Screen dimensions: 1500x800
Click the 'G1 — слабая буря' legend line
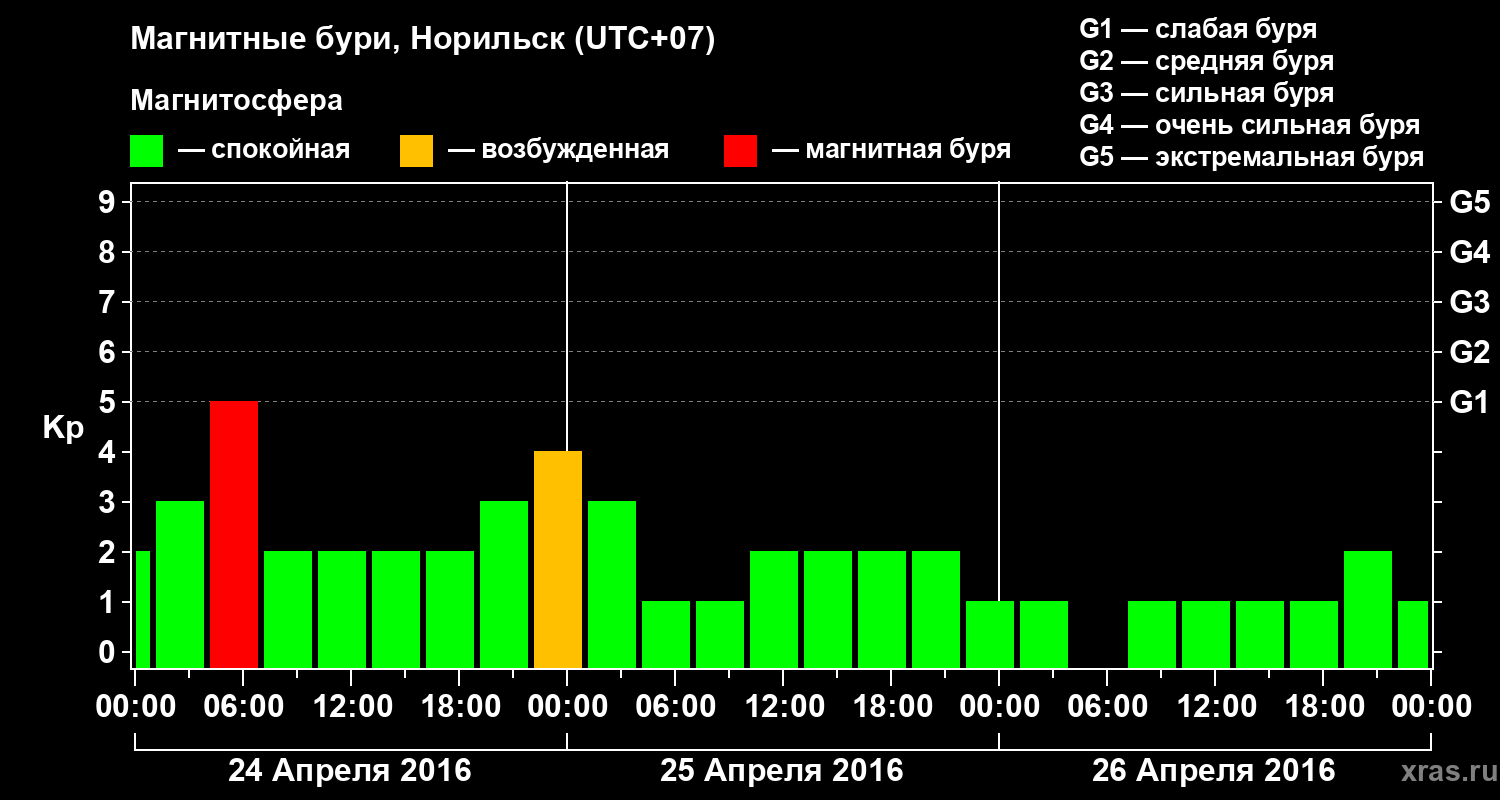(x=1198, y=29)
